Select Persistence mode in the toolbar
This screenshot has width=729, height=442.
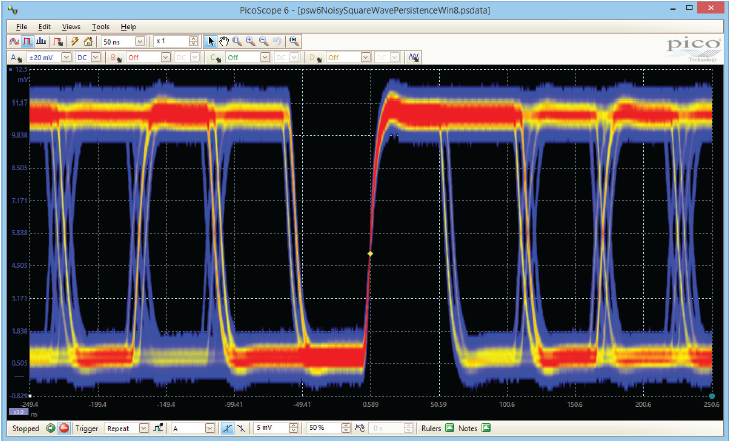(29, 42)
